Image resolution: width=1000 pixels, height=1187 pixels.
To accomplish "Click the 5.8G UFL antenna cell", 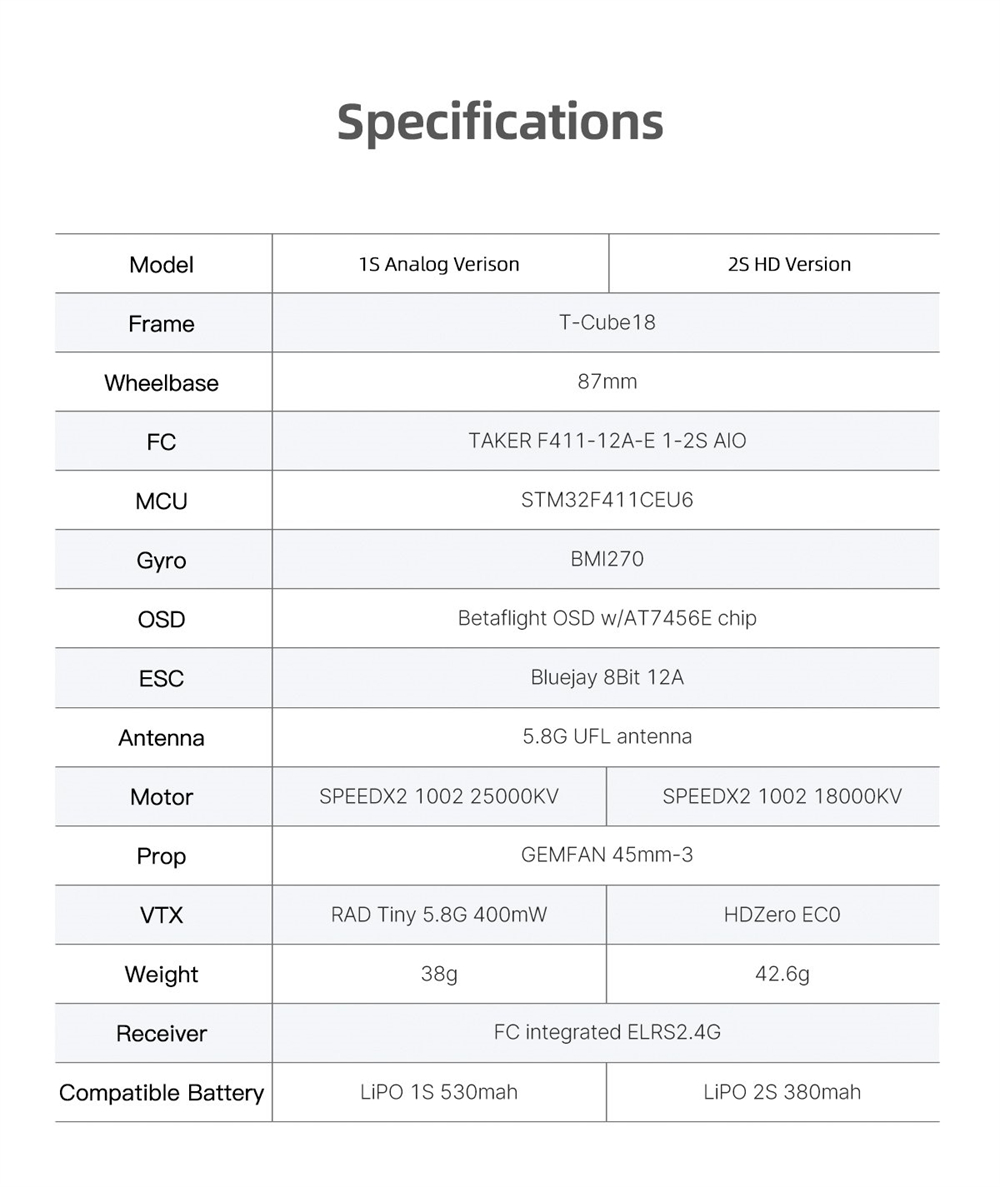I will 607,737.
